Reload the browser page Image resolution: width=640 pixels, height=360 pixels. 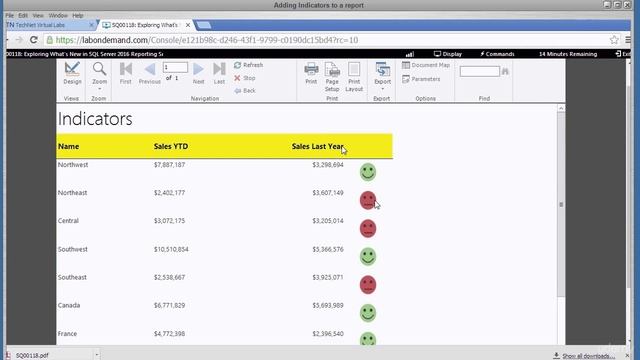(x=34, y=40)
